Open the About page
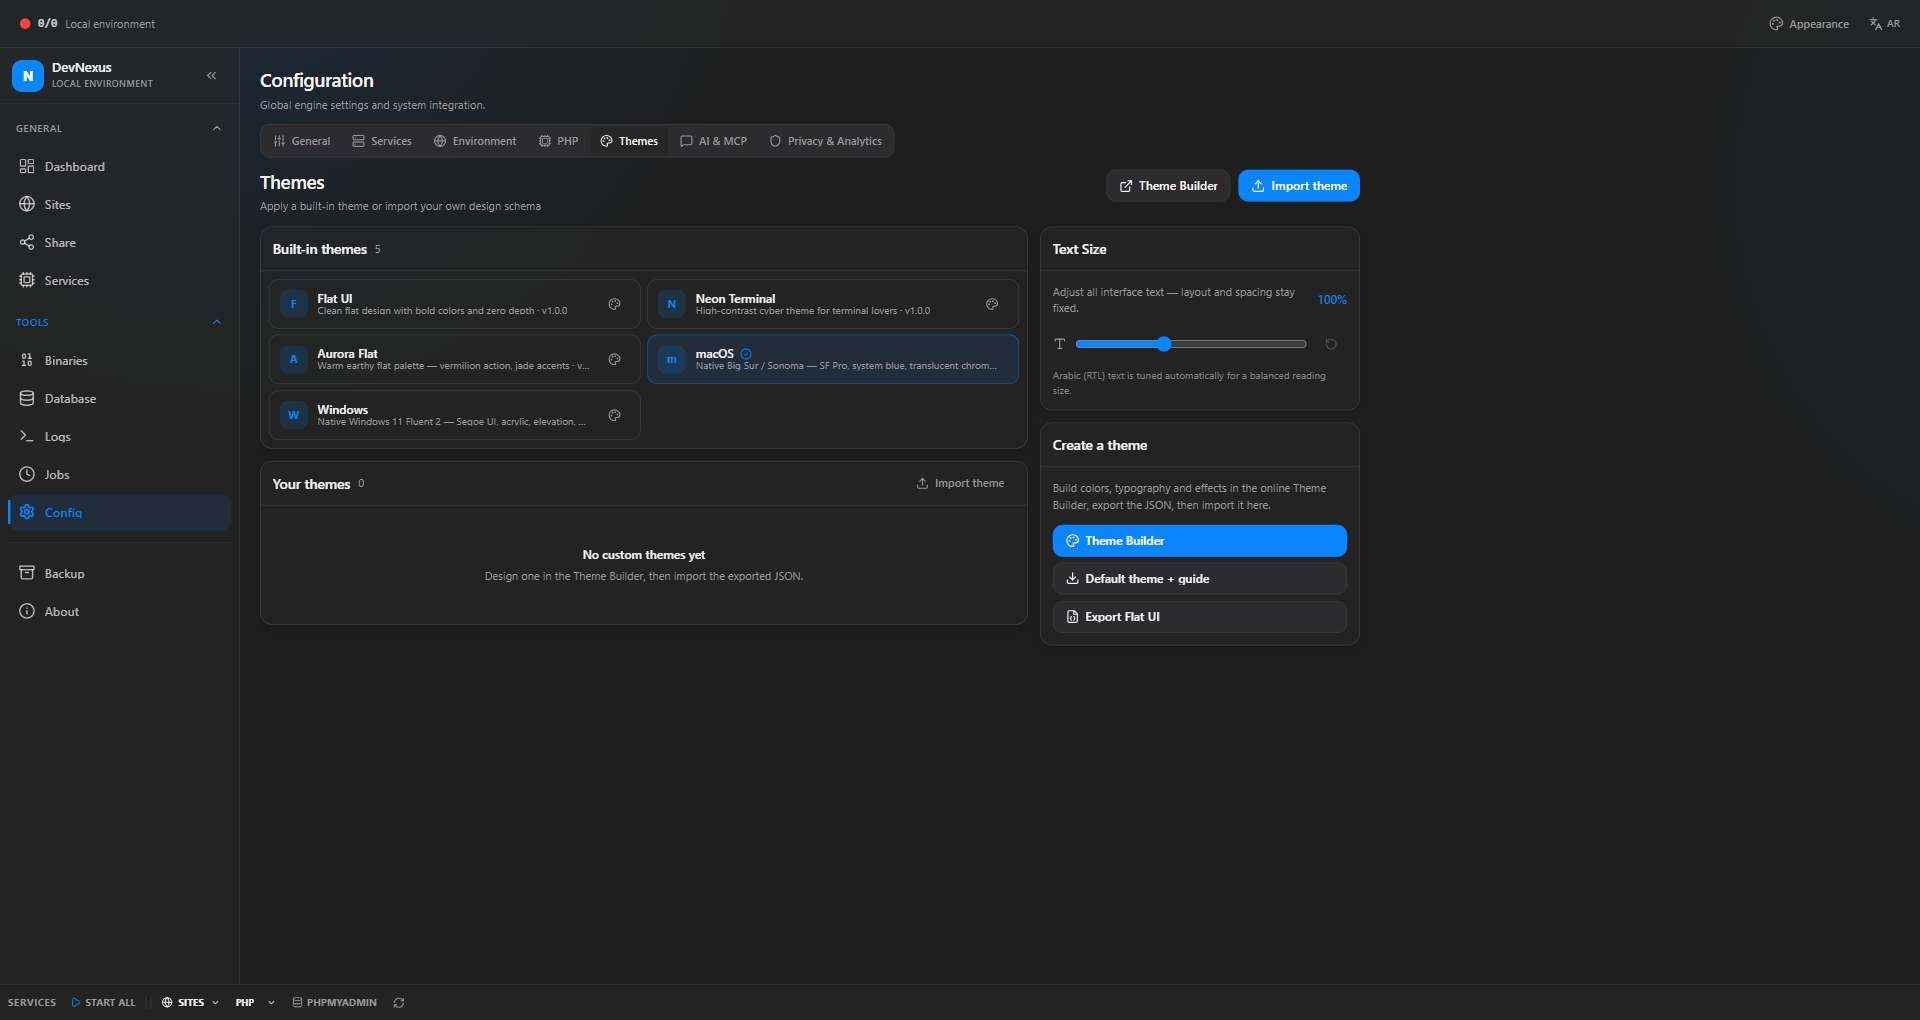This screenshot has height=1020, width=1920. point(119,612)
